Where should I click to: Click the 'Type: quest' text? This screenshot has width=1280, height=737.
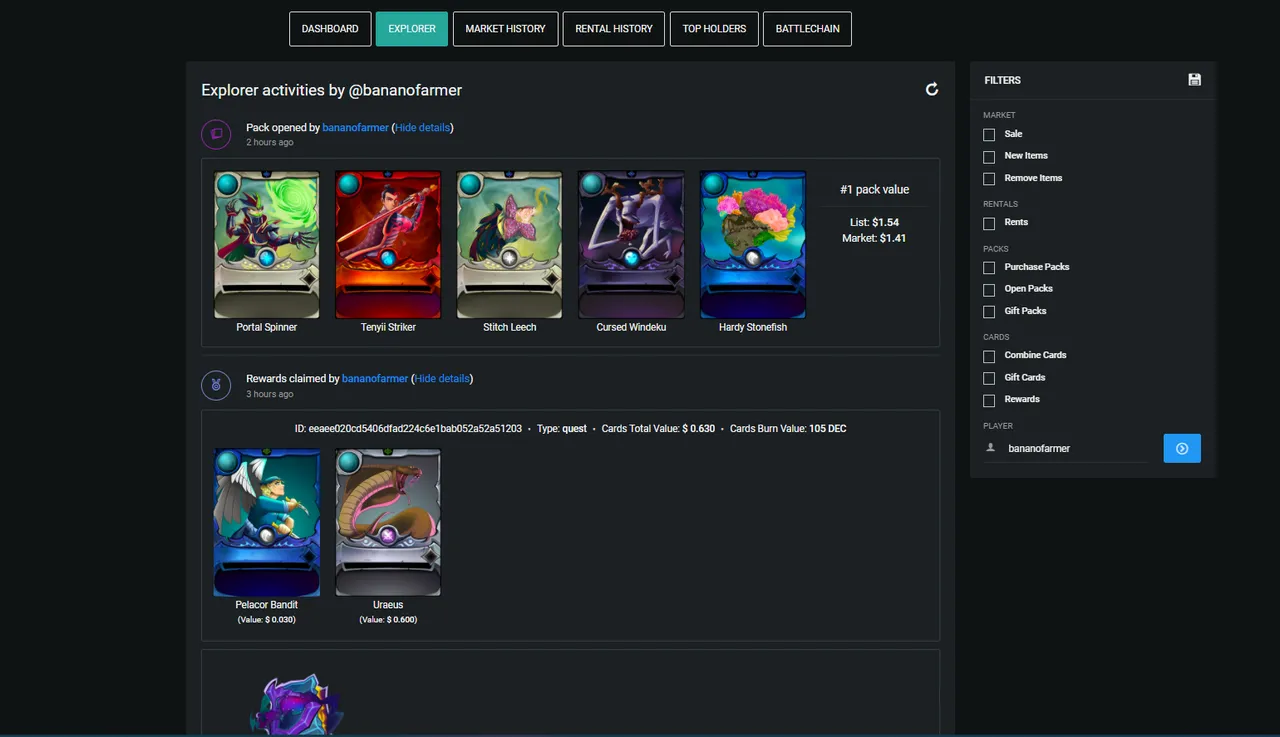coord(562,429)
